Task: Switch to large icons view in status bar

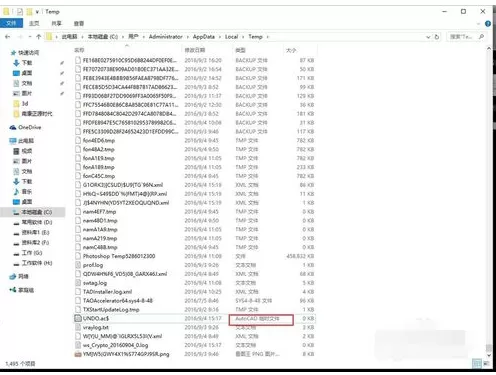Action: click(486, 364)
